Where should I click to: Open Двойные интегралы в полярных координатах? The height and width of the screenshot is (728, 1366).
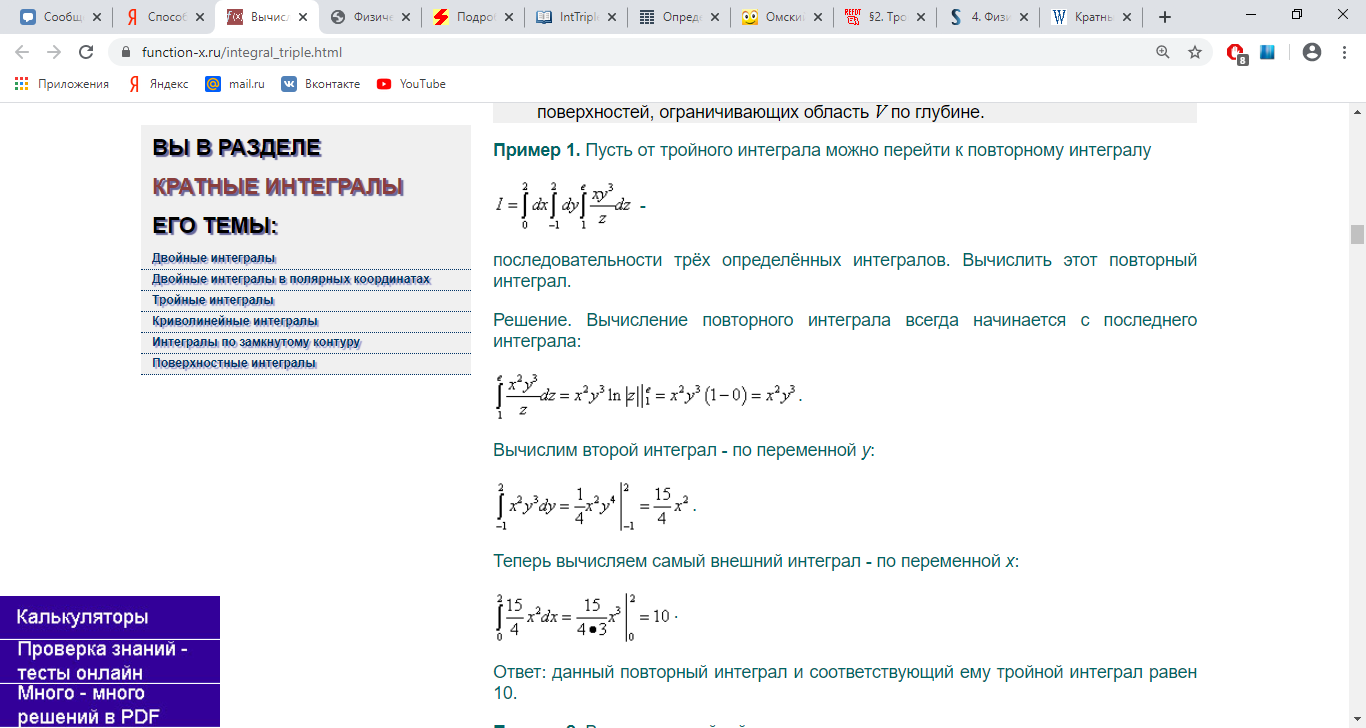(x=291, y=279)
